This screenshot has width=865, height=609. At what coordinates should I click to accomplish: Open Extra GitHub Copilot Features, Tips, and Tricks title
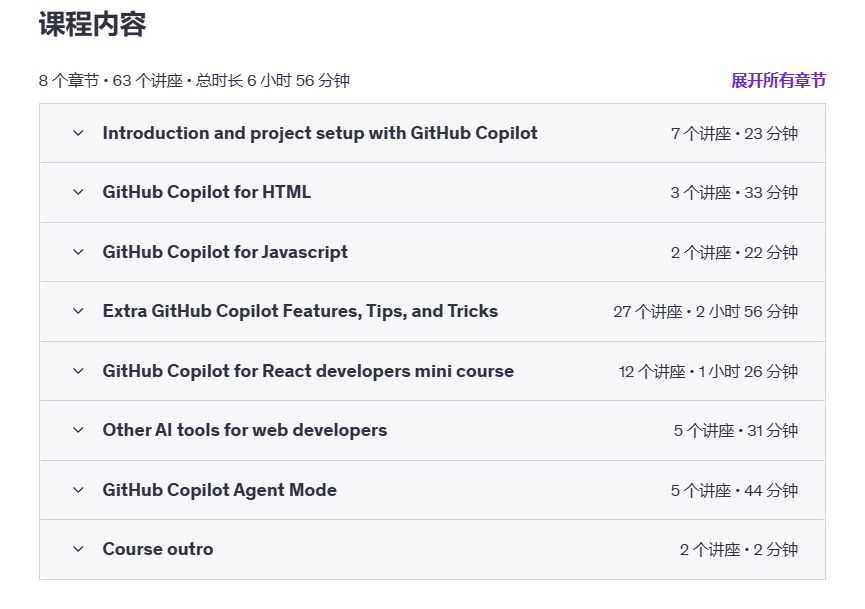point(300,311)
